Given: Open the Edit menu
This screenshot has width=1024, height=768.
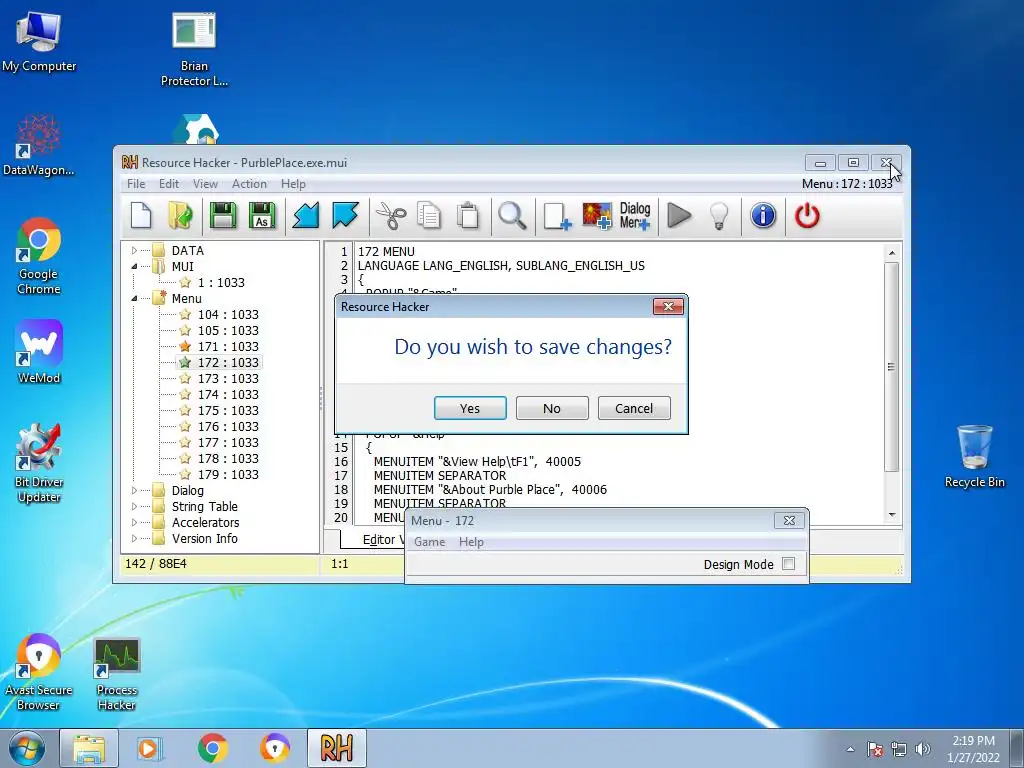Looking at the screenshot, I should pyautogui.click(x=168, y=184).
